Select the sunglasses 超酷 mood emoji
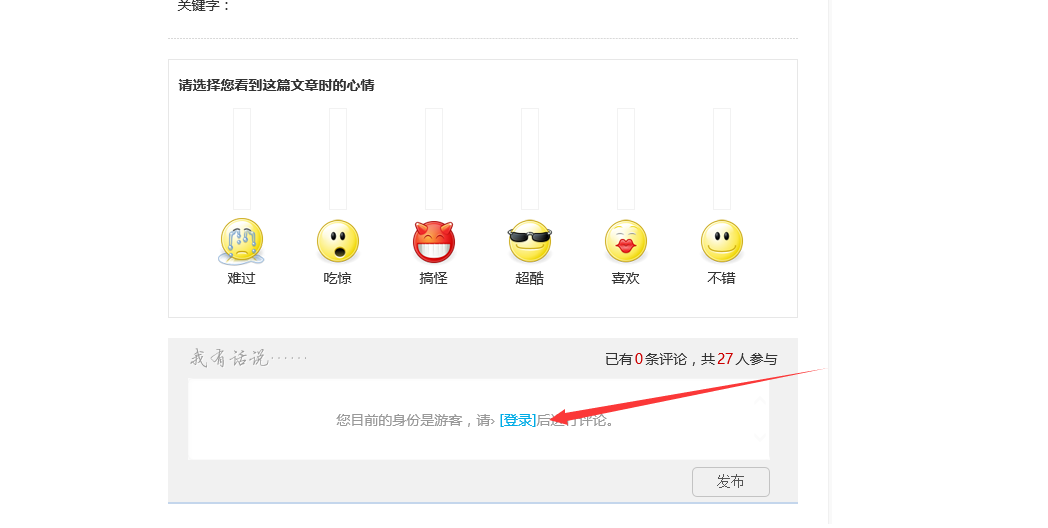Viewport: 1048px width, 528px height. click(x=529, y=241)
